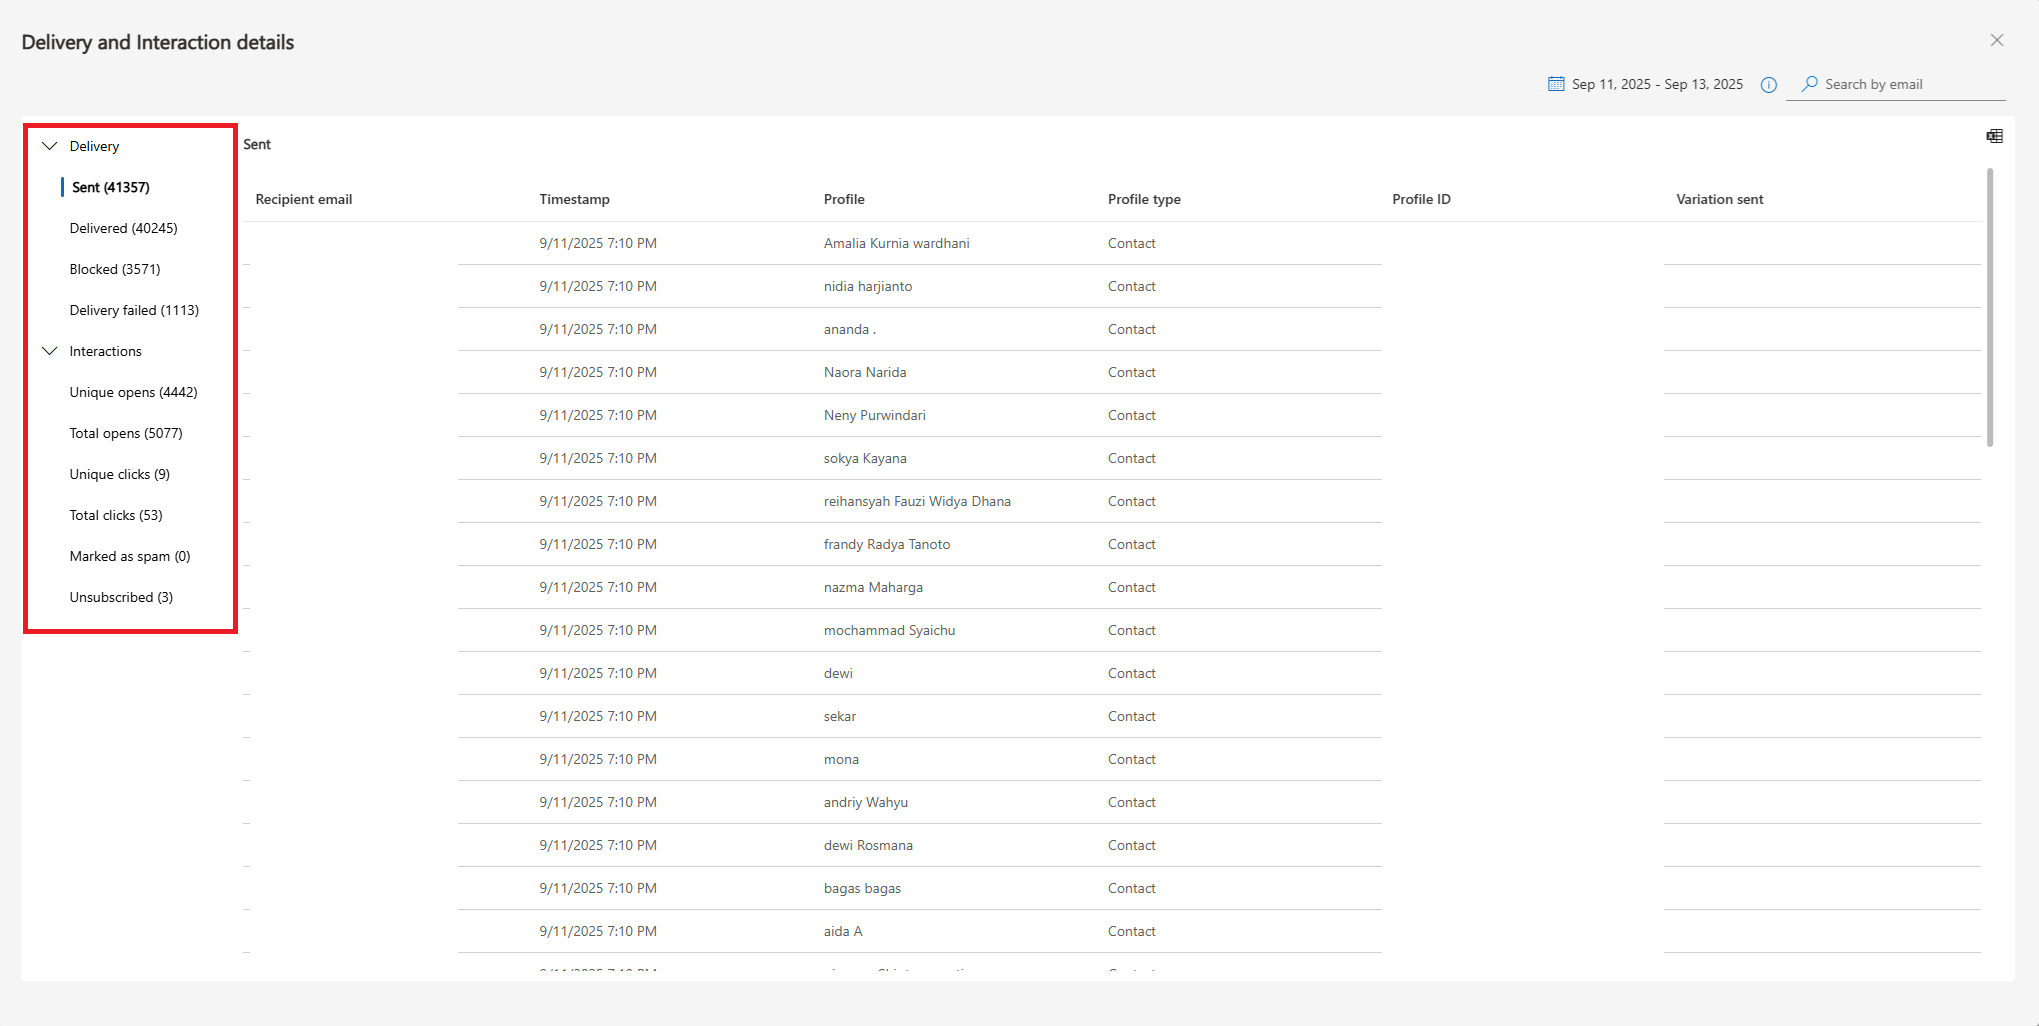The image size is (2039, 1026).
Task: Open dewi Rosmana profile
Action: [x=868, y=845]
